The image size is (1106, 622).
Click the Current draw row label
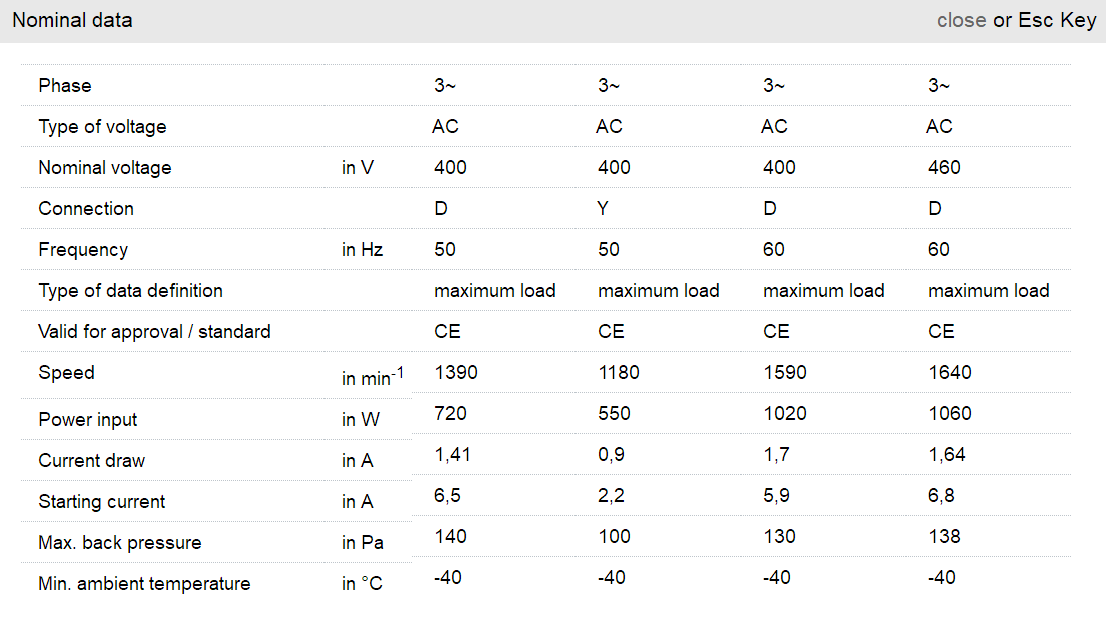click(x=91, y=461)
